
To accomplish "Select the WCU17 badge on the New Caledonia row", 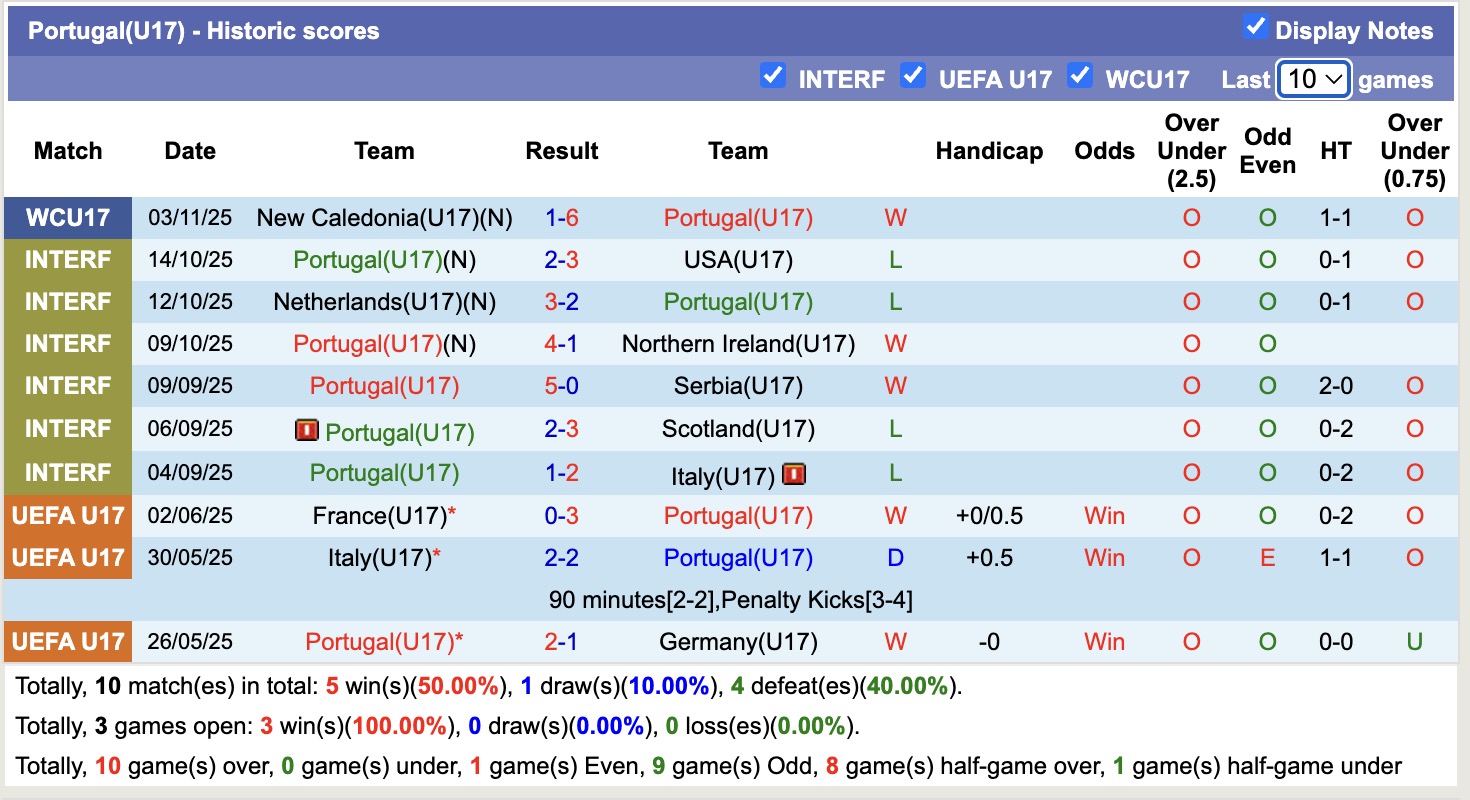I will point(66,218).
